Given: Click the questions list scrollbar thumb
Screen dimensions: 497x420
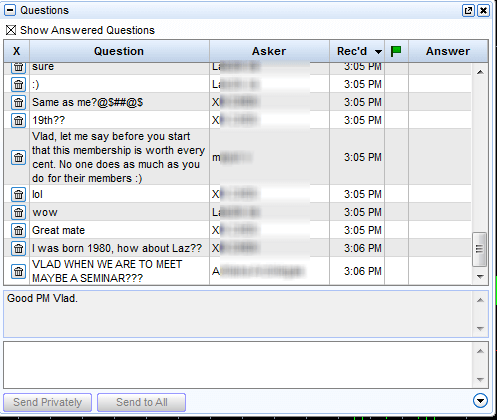Looking at the screenshot, I should 479,249.
